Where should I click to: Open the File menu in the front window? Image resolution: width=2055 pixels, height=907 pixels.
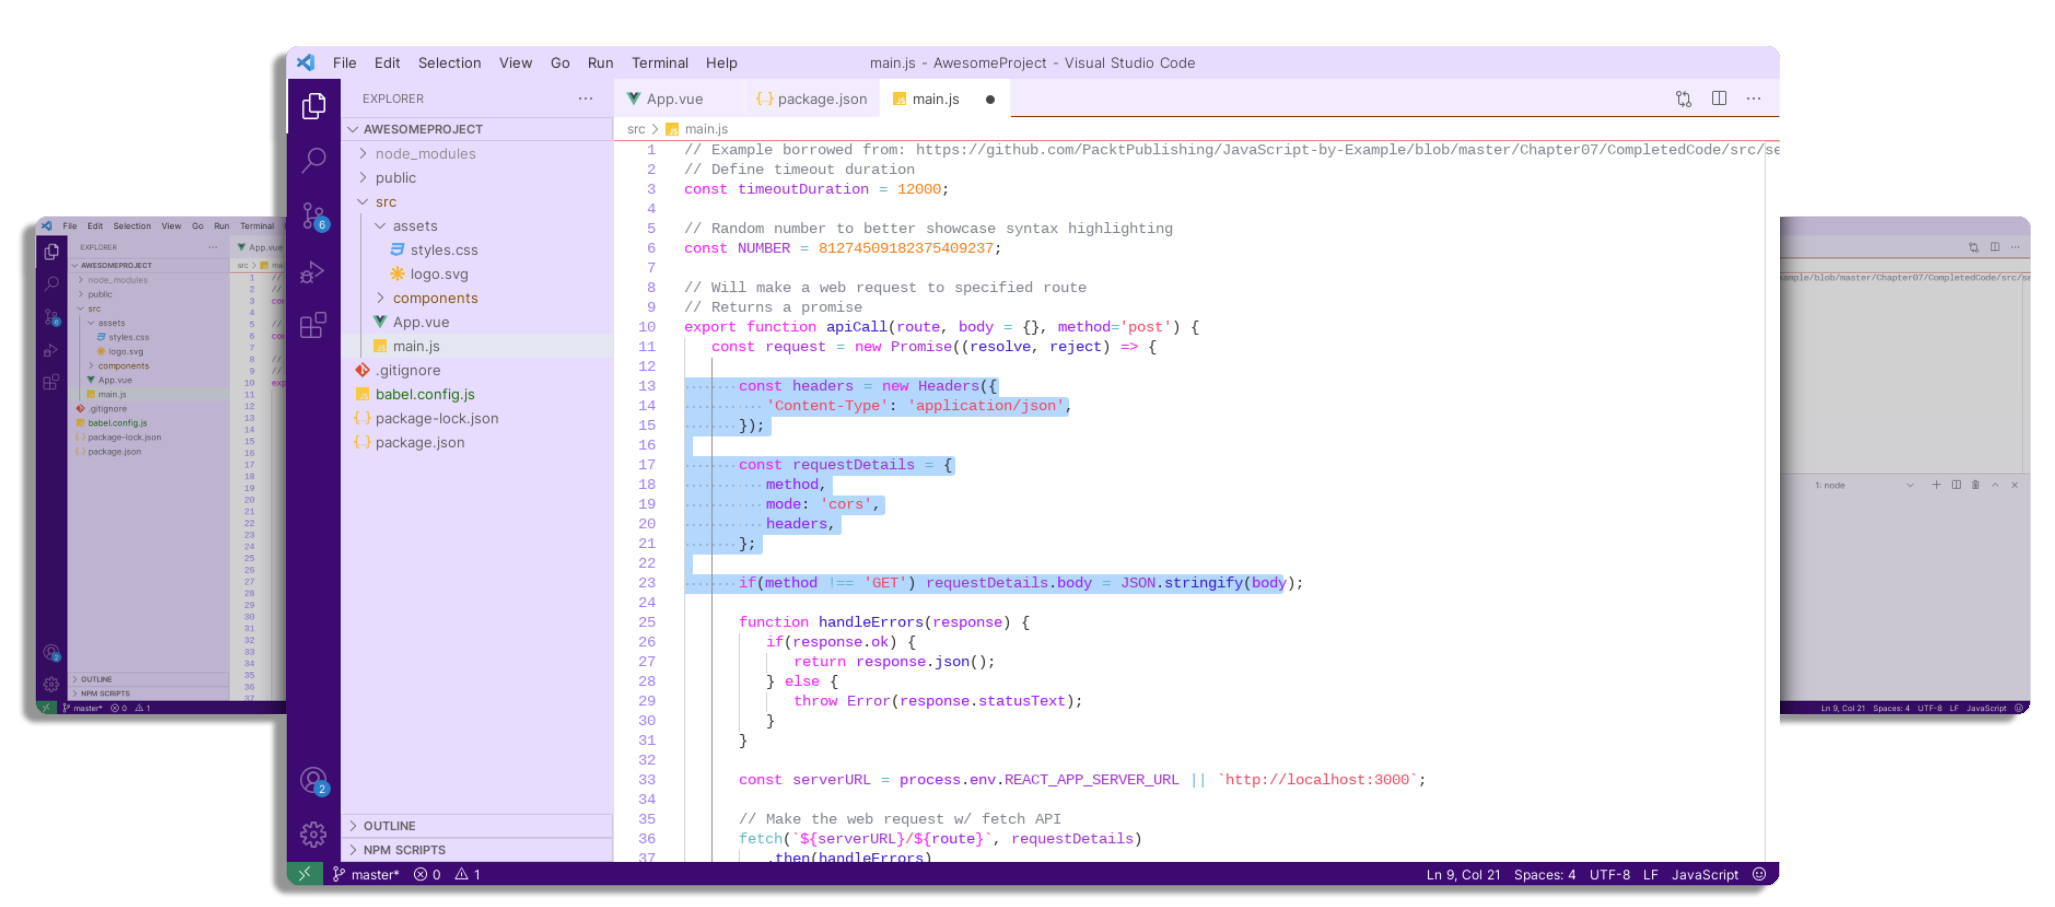click(x=344, y=62)
